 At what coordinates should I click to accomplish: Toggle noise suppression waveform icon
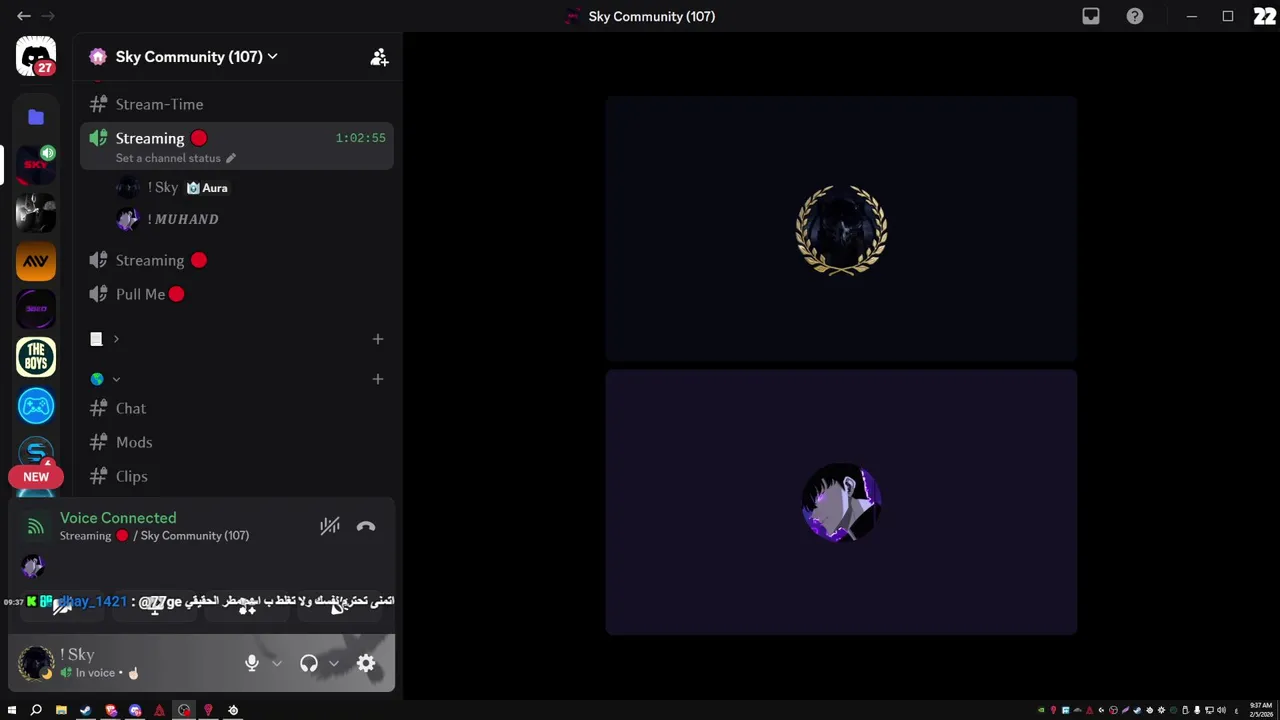(330, 527)
